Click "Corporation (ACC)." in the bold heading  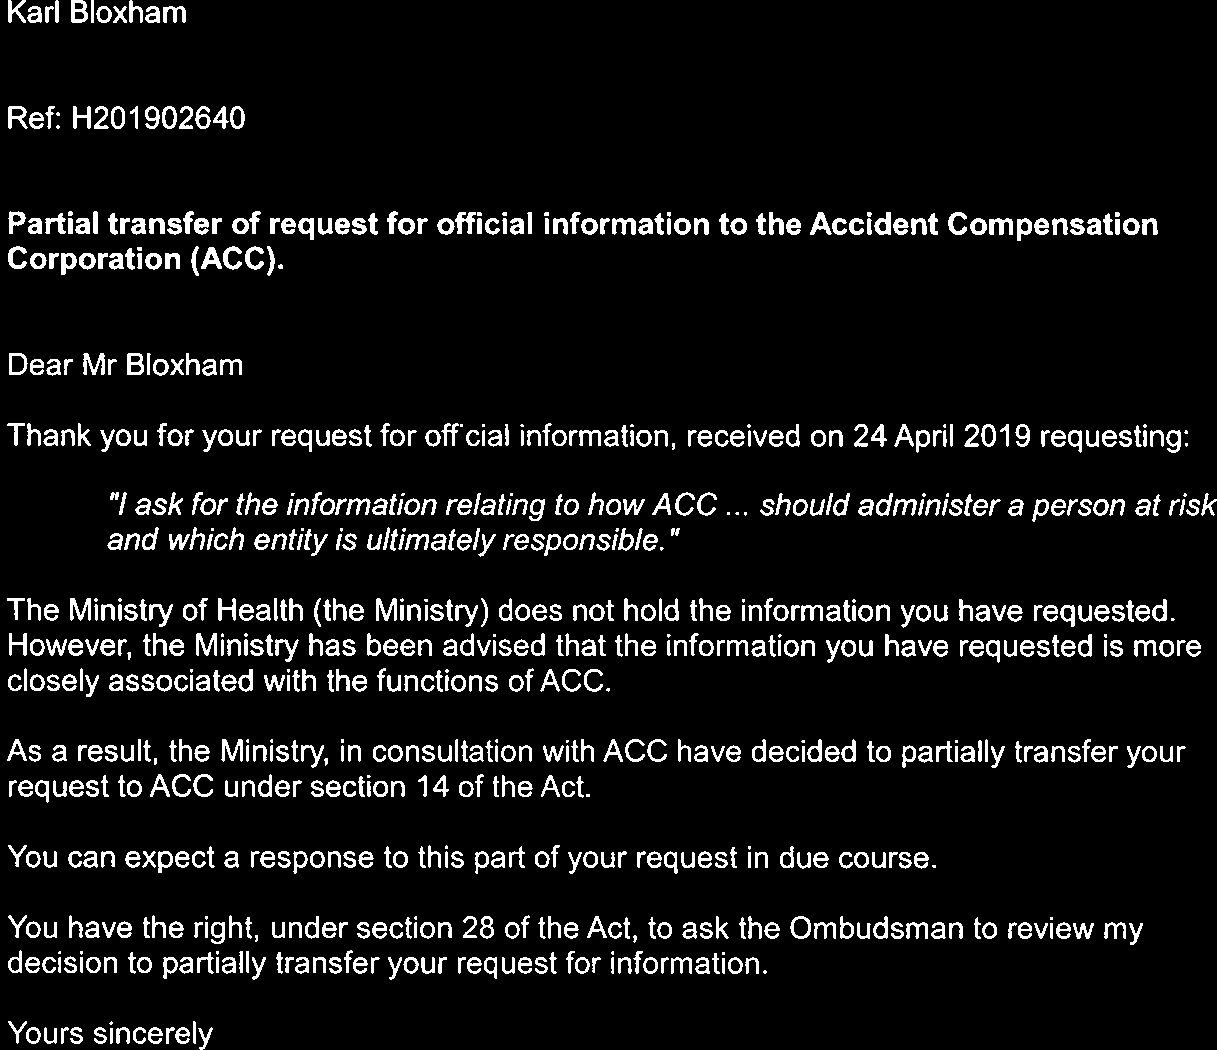(x=146, y=259)
